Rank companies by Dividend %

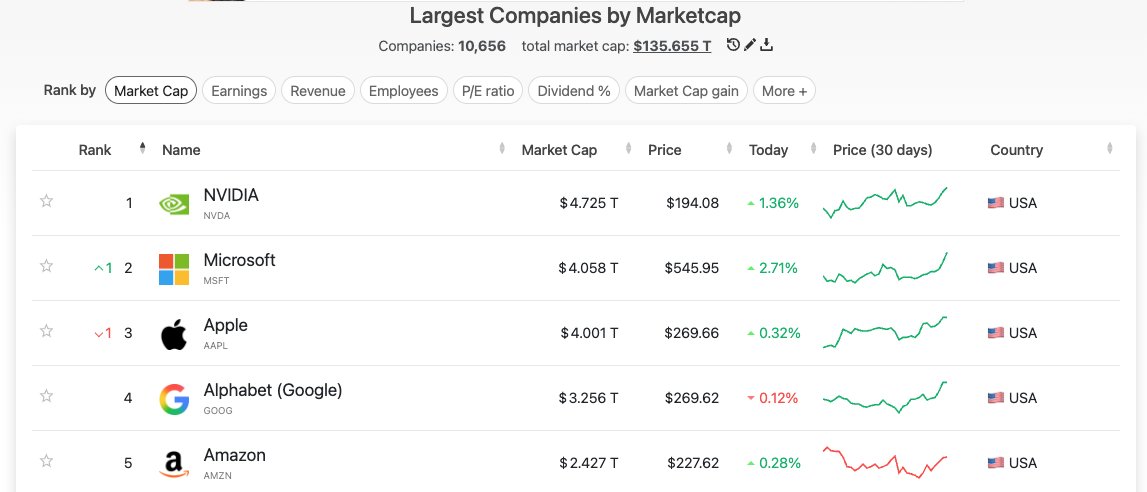pos(574,91)
